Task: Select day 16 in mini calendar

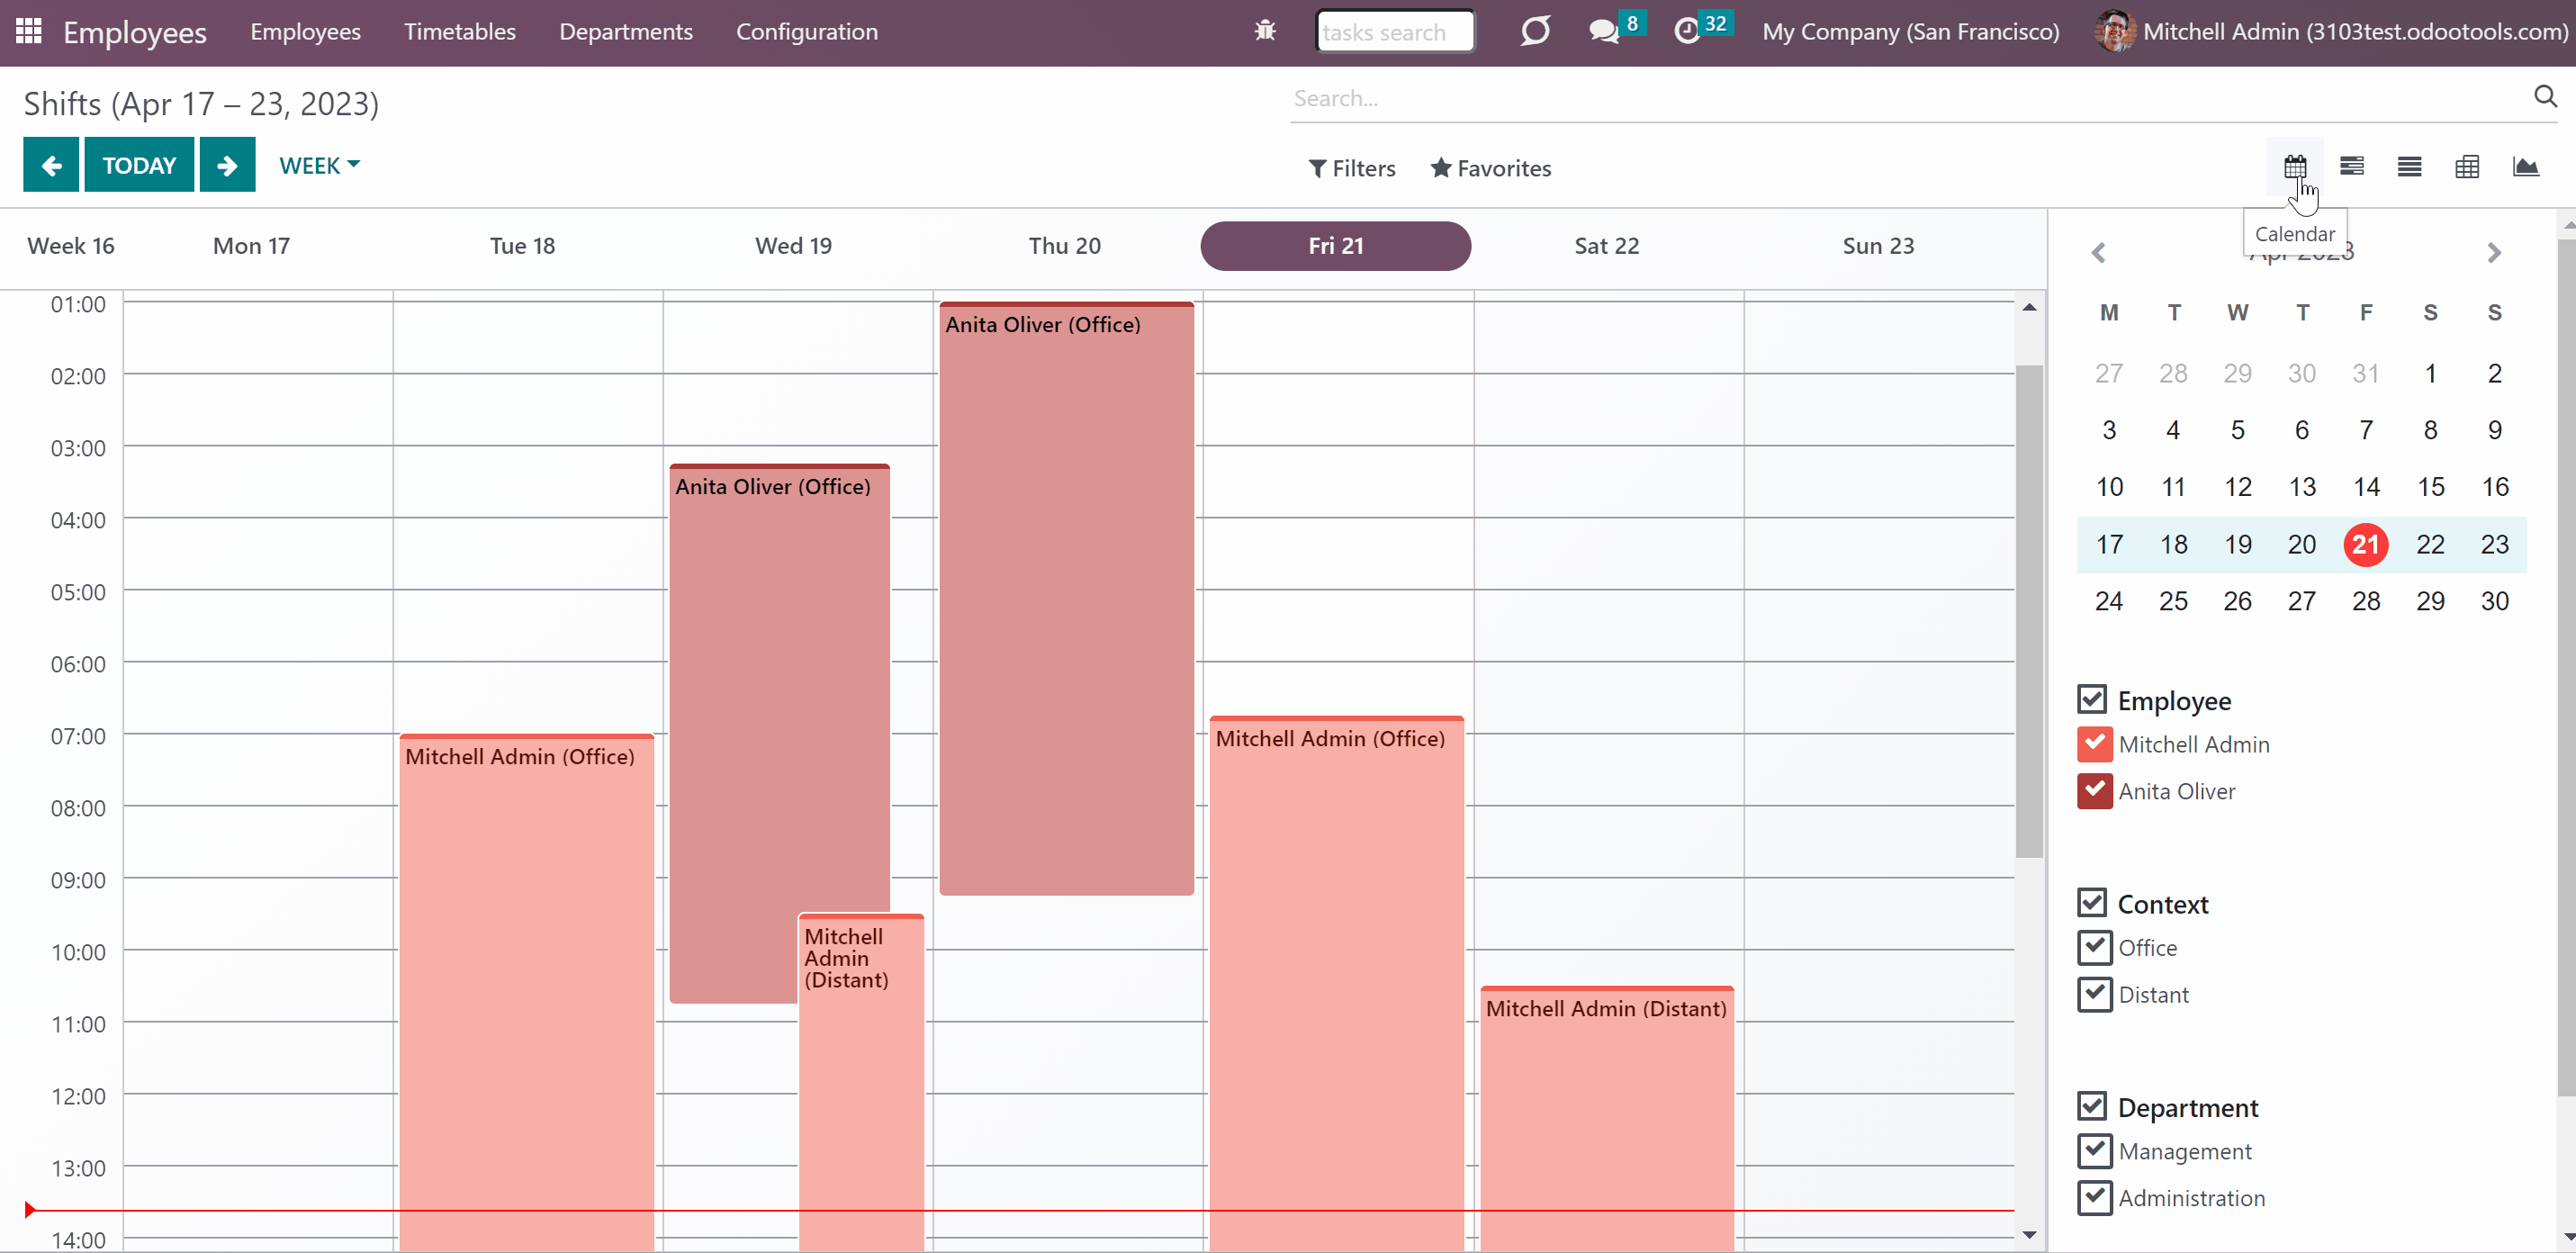Action: [2494, 487]
